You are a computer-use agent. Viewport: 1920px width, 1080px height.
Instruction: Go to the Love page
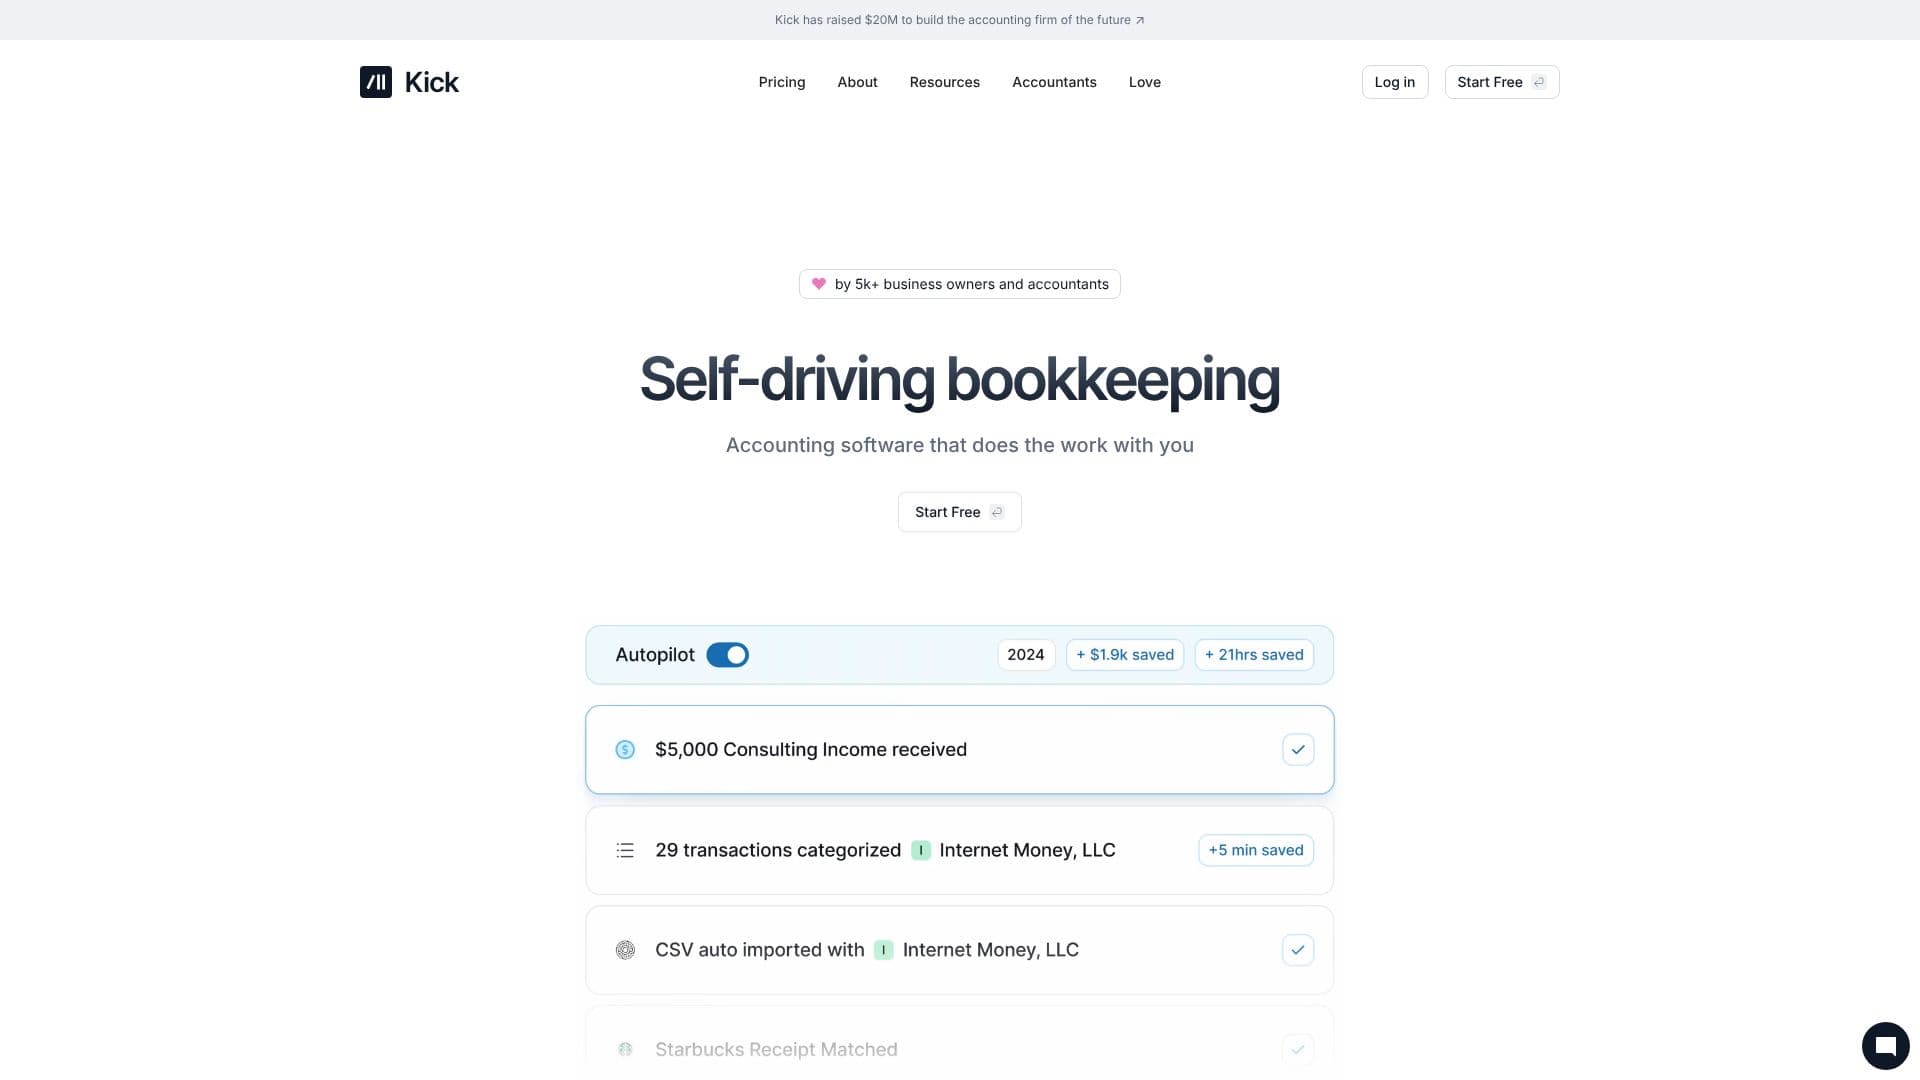(x=1145, y=82)
